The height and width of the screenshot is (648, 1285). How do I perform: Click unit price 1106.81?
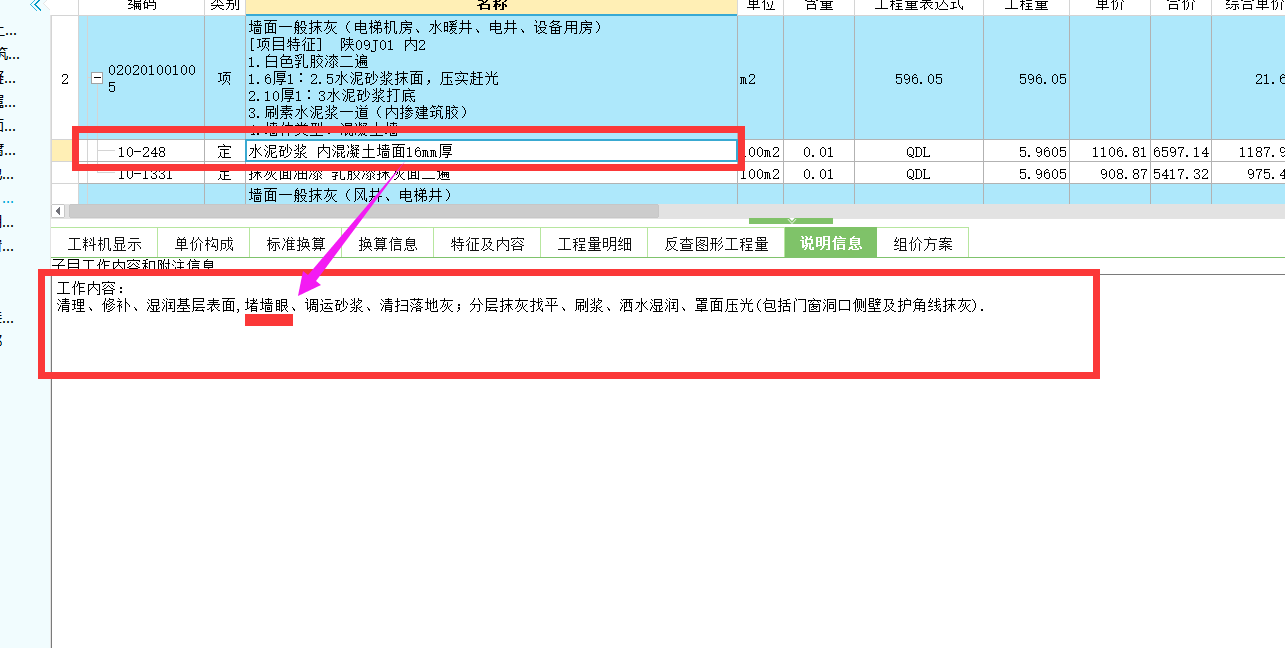[1110, 152]
